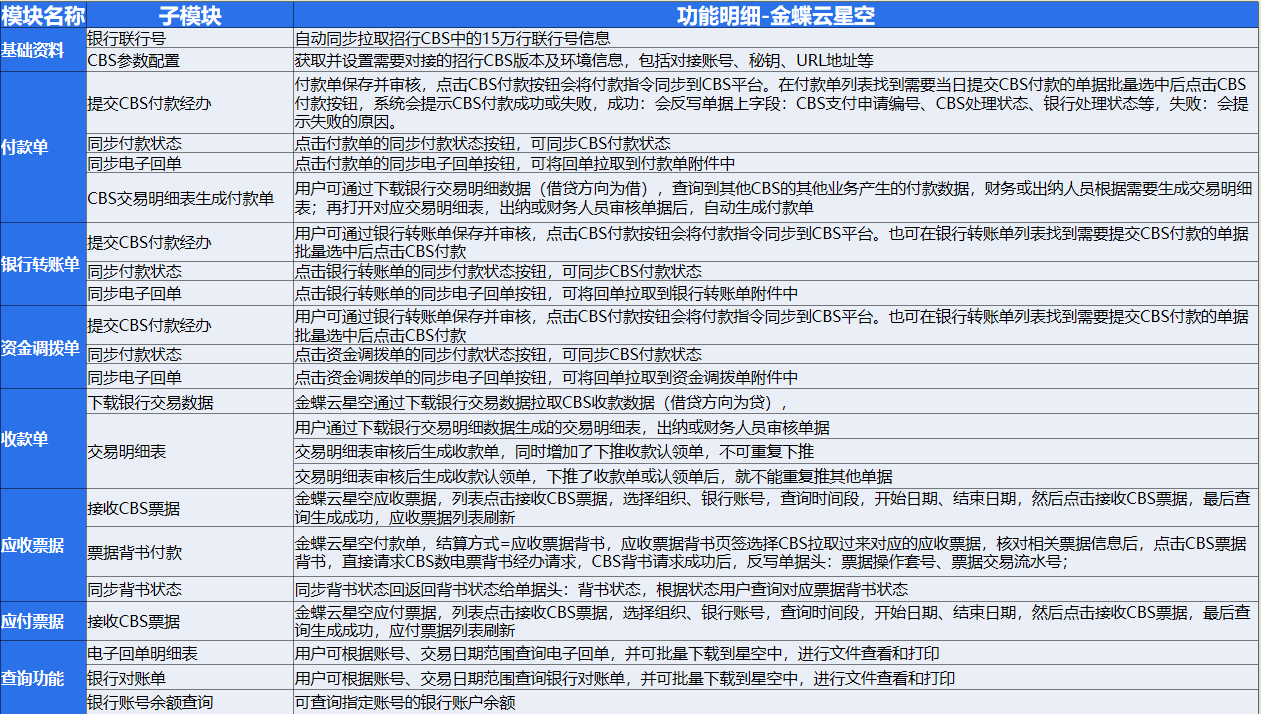Click the description starting 付款单保存并审核
Viewport: 1261px width, 714px height.
pos(776,102)
